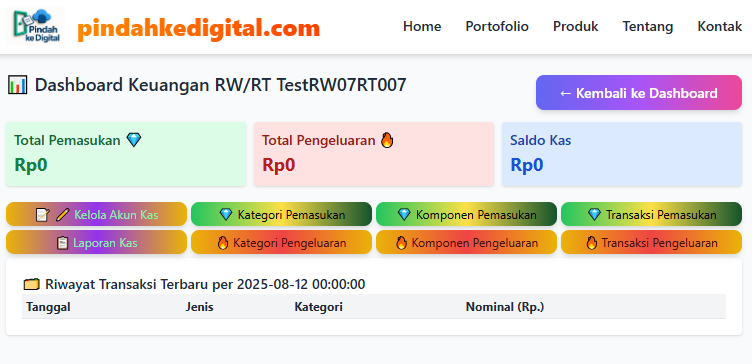Open Transaksi Pemasukan
Screen dimensions: 752x364
pyautogui.click(x=651, y=214)
